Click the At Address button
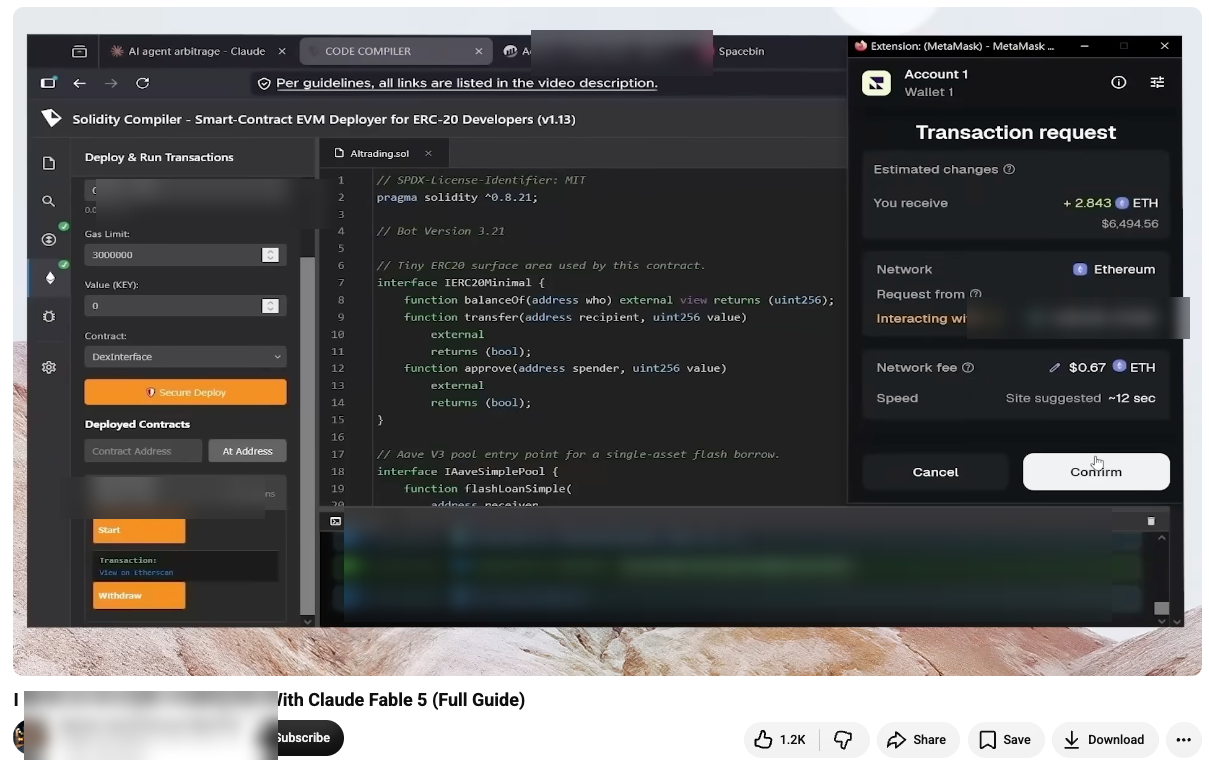The image size is (1209, 764). click(247, 451)
